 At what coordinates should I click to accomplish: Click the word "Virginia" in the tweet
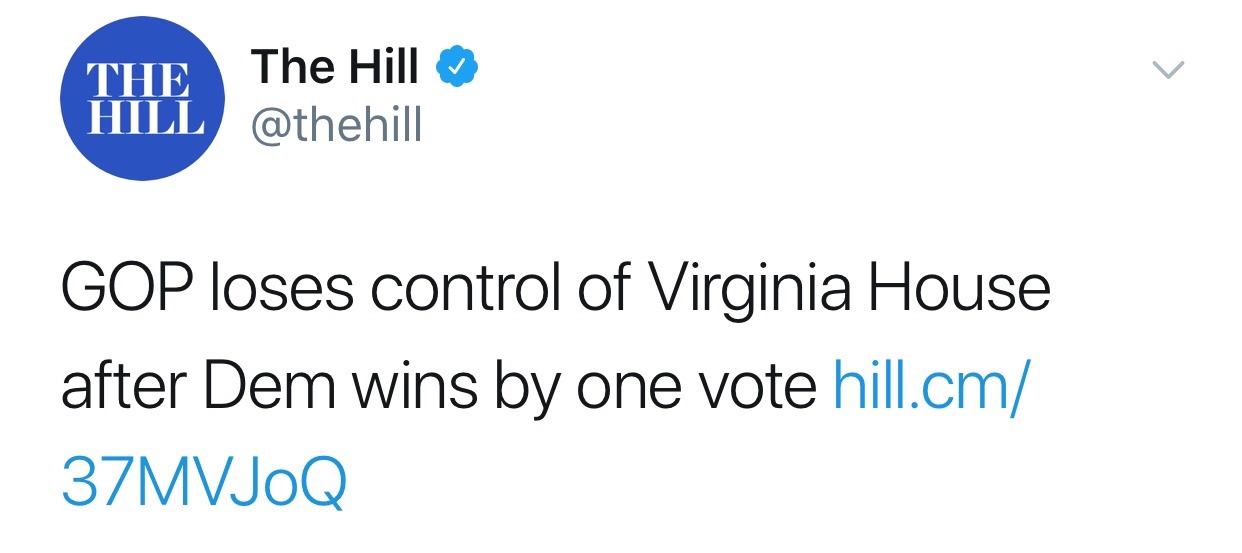click(750, 289)
